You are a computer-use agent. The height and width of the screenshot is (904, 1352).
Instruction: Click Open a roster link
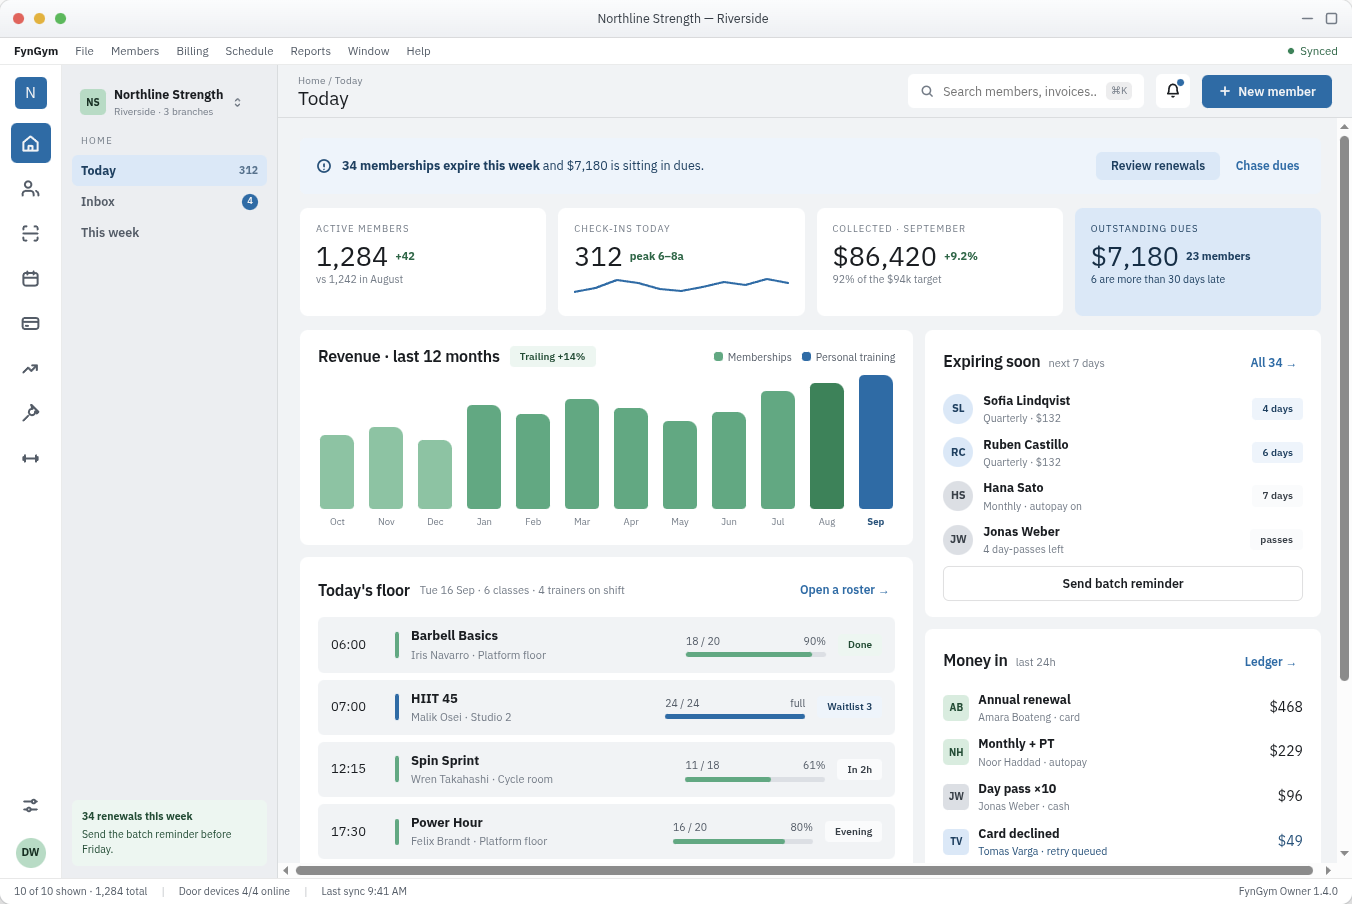(844, 590)
